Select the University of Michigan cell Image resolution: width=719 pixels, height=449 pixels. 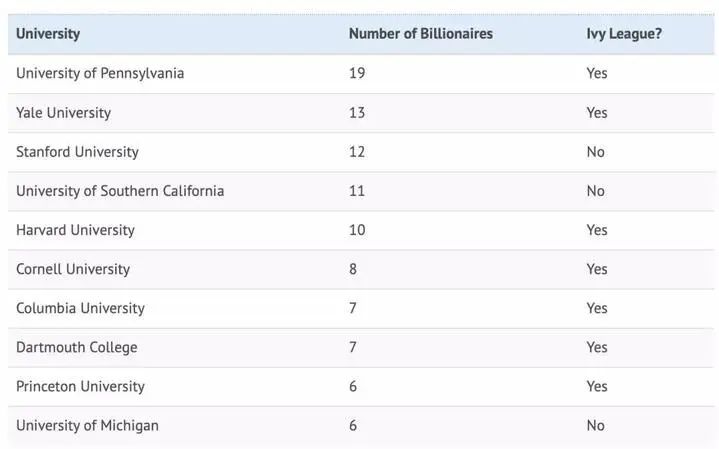click(87, 425)
